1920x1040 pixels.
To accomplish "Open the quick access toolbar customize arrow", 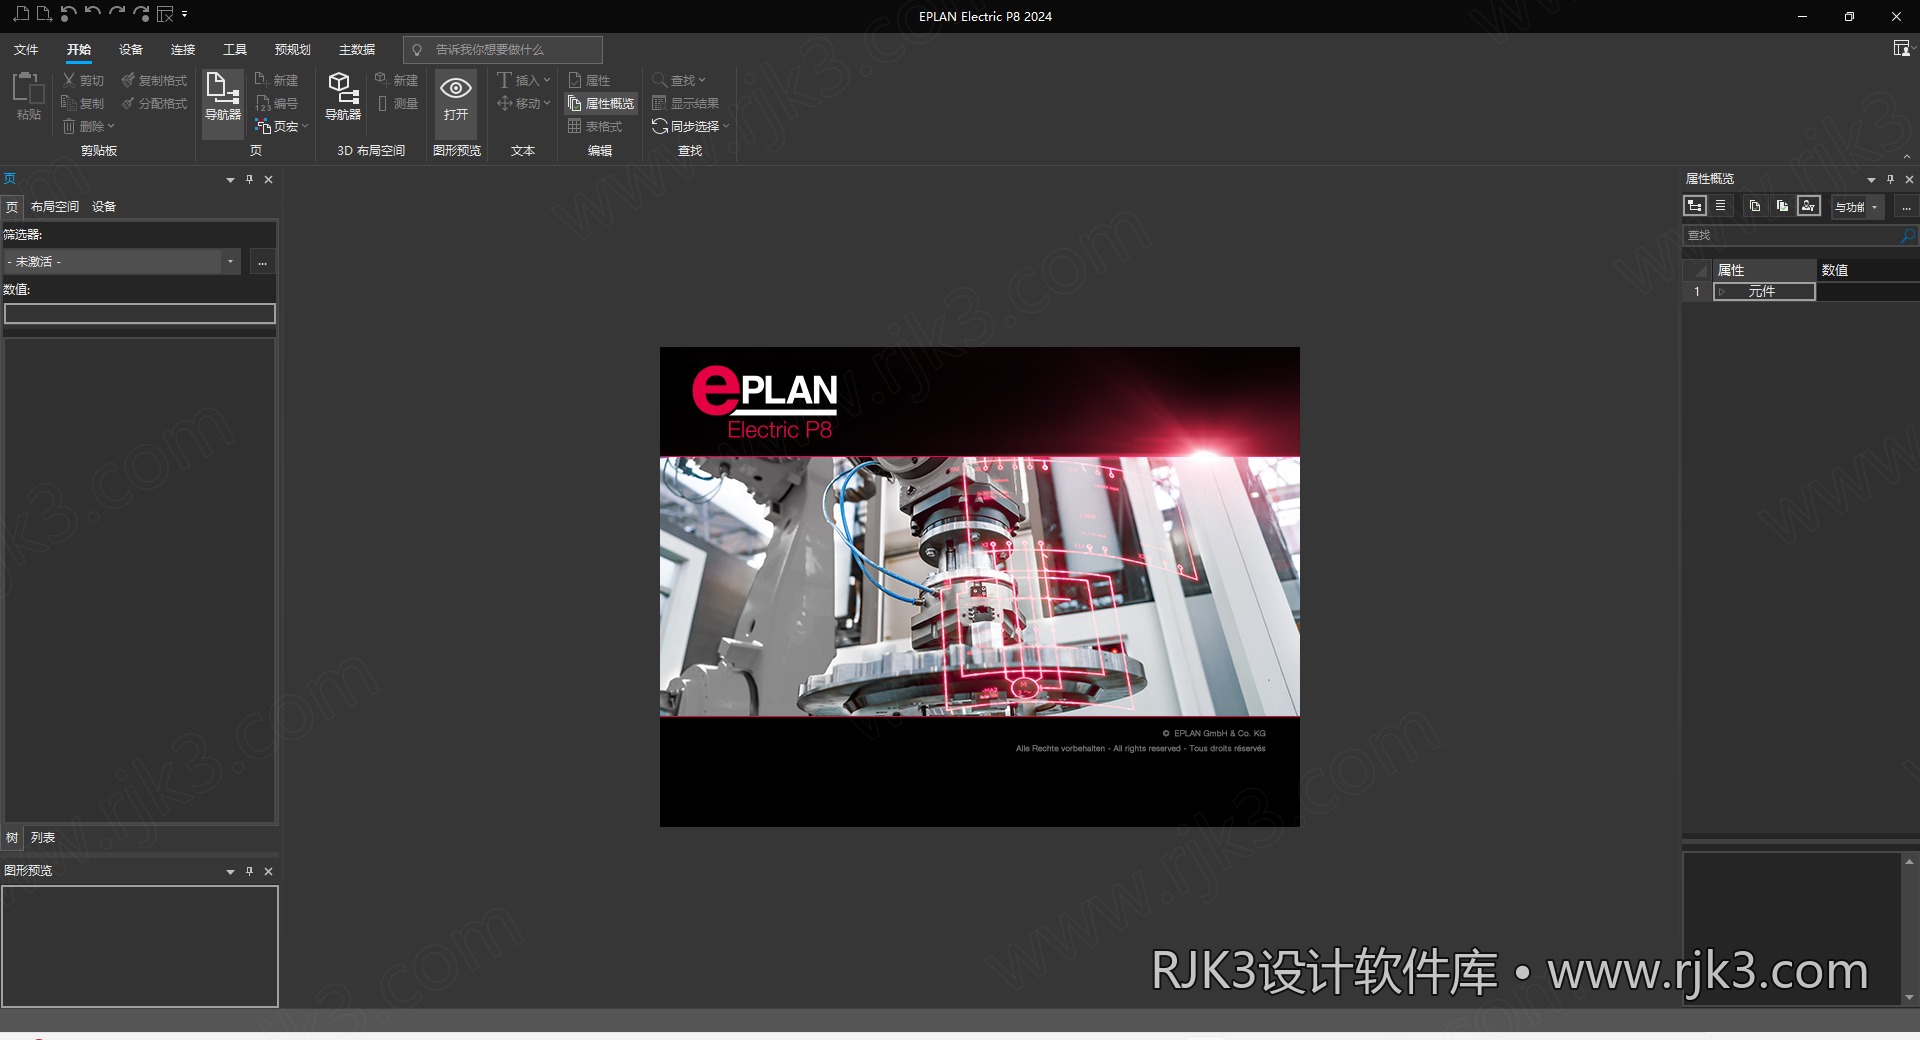I will point(185,14).
